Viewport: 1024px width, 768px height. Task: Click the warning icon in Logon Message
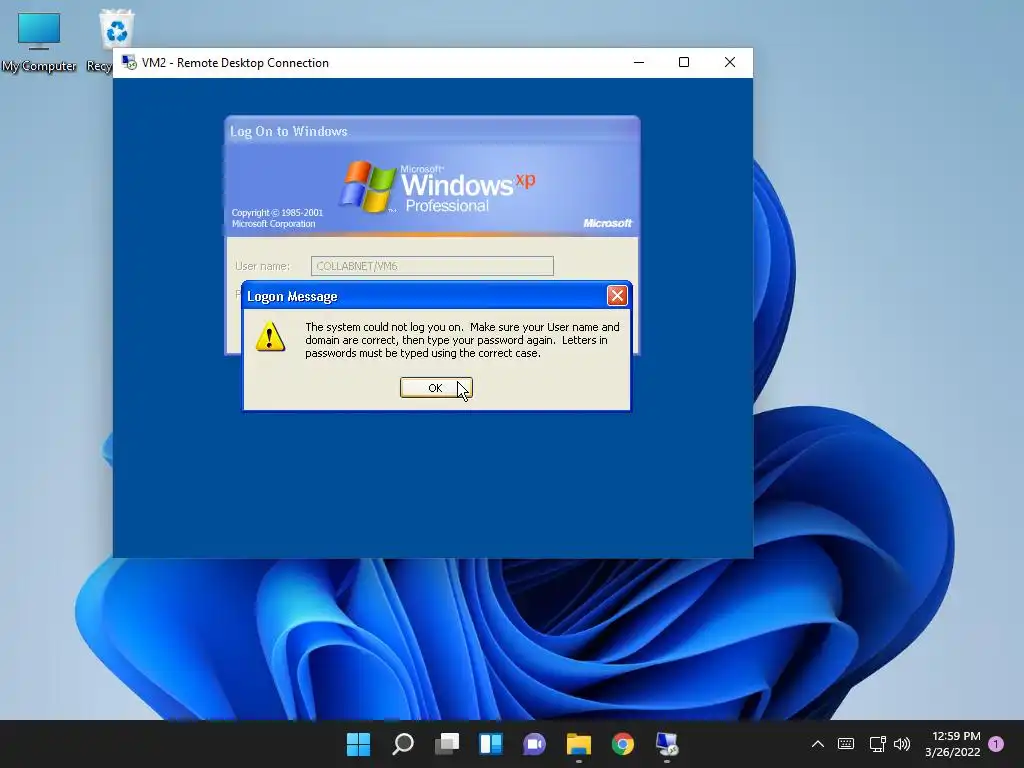270,336
